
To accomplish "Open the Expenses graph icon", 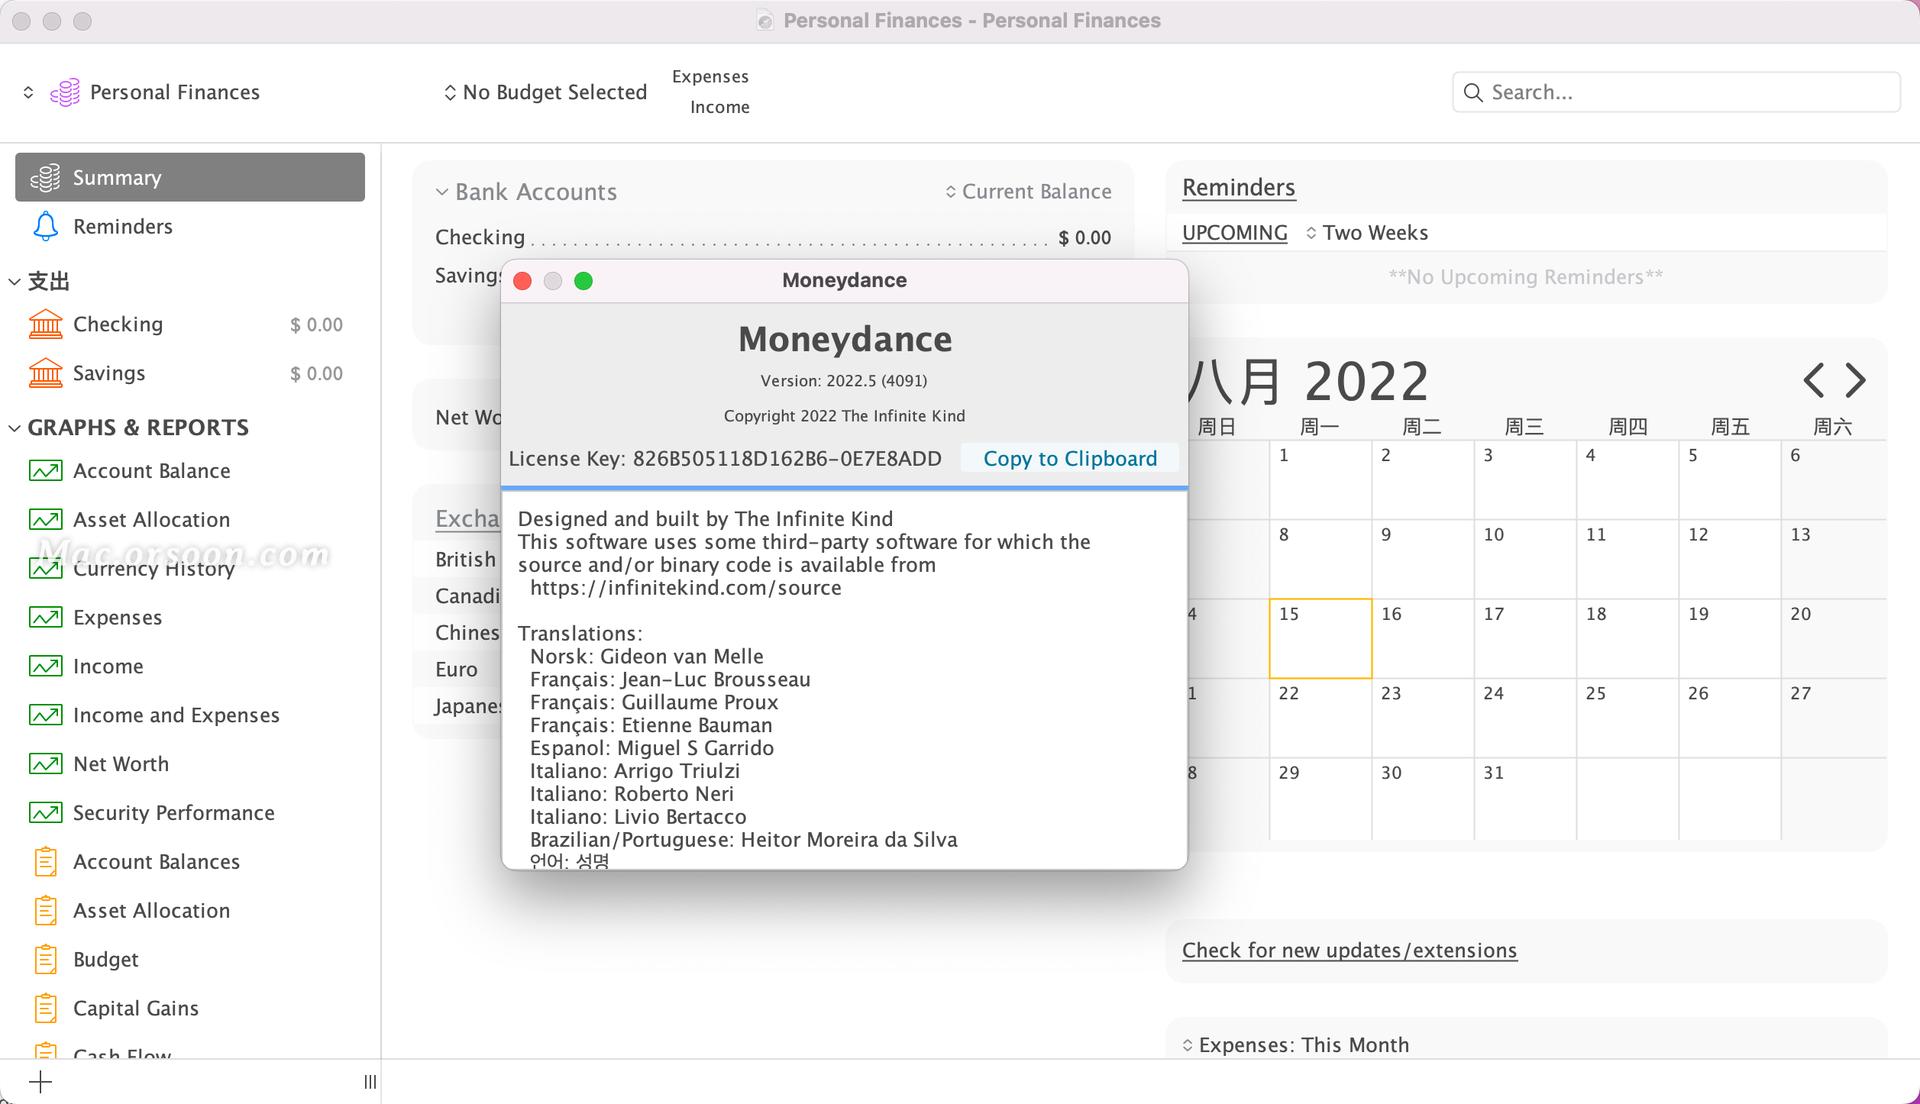I will 44,617.
